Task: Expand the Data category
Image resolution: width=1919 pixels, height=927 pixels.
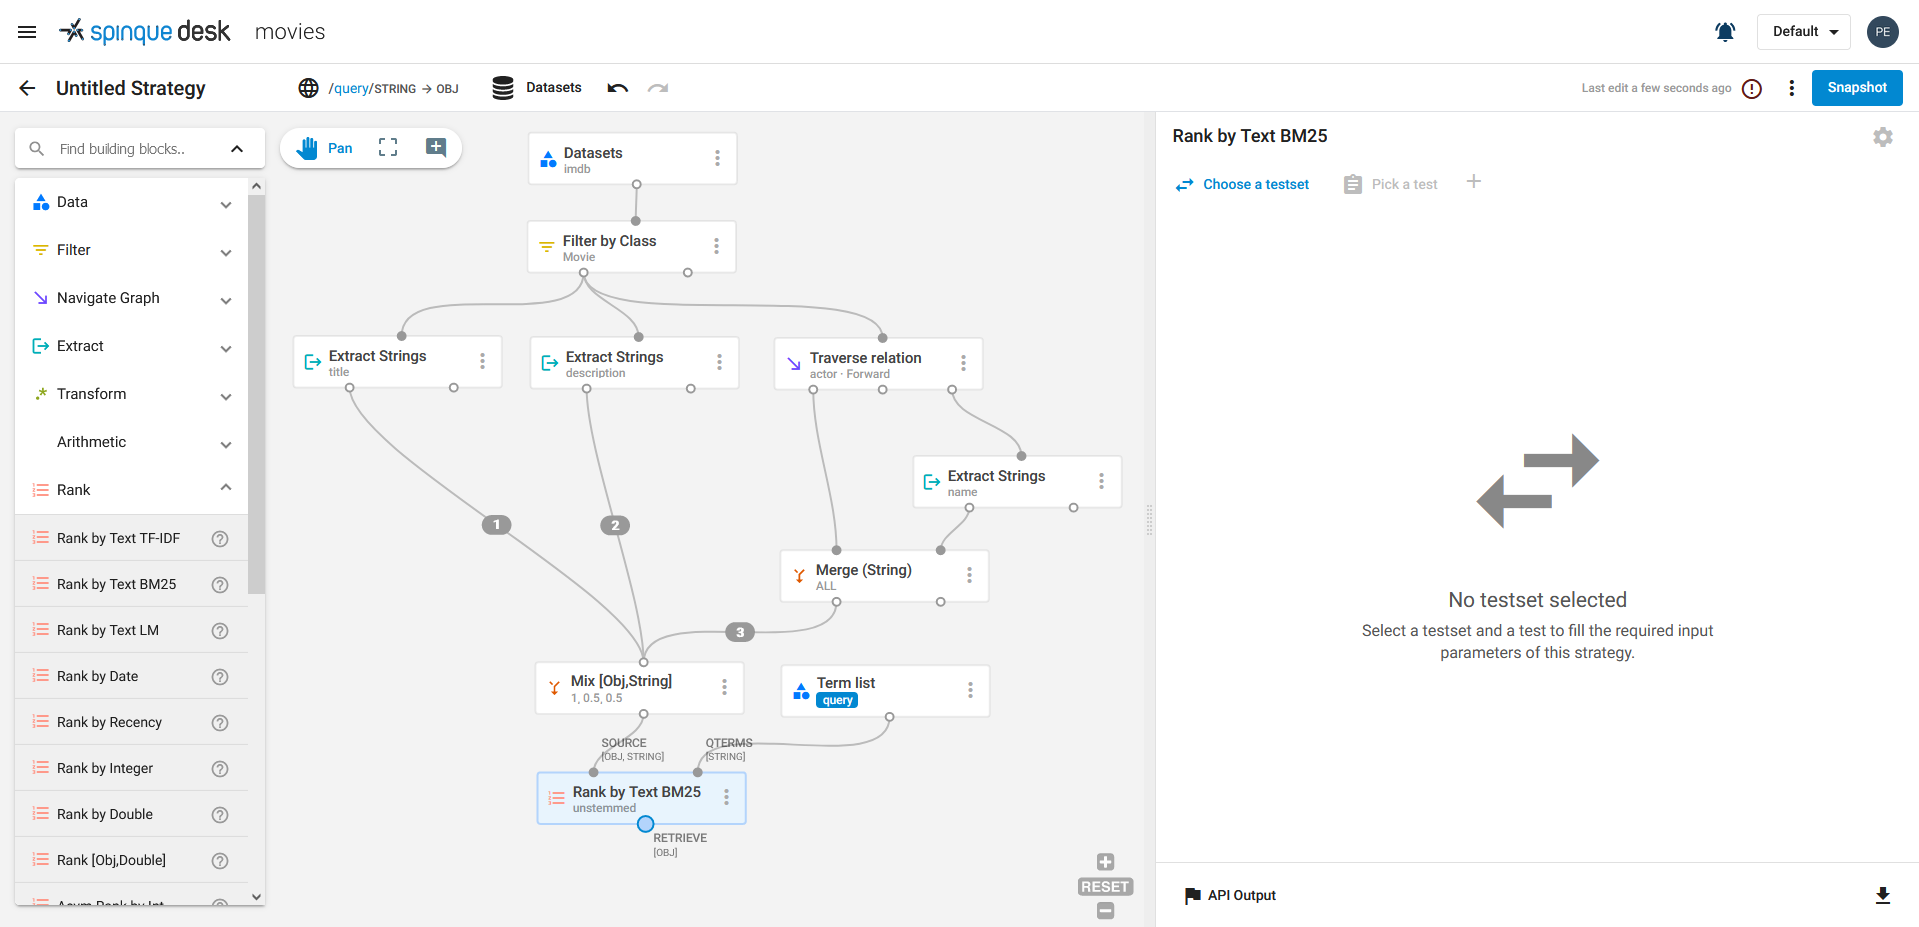Action: (226, 204)
